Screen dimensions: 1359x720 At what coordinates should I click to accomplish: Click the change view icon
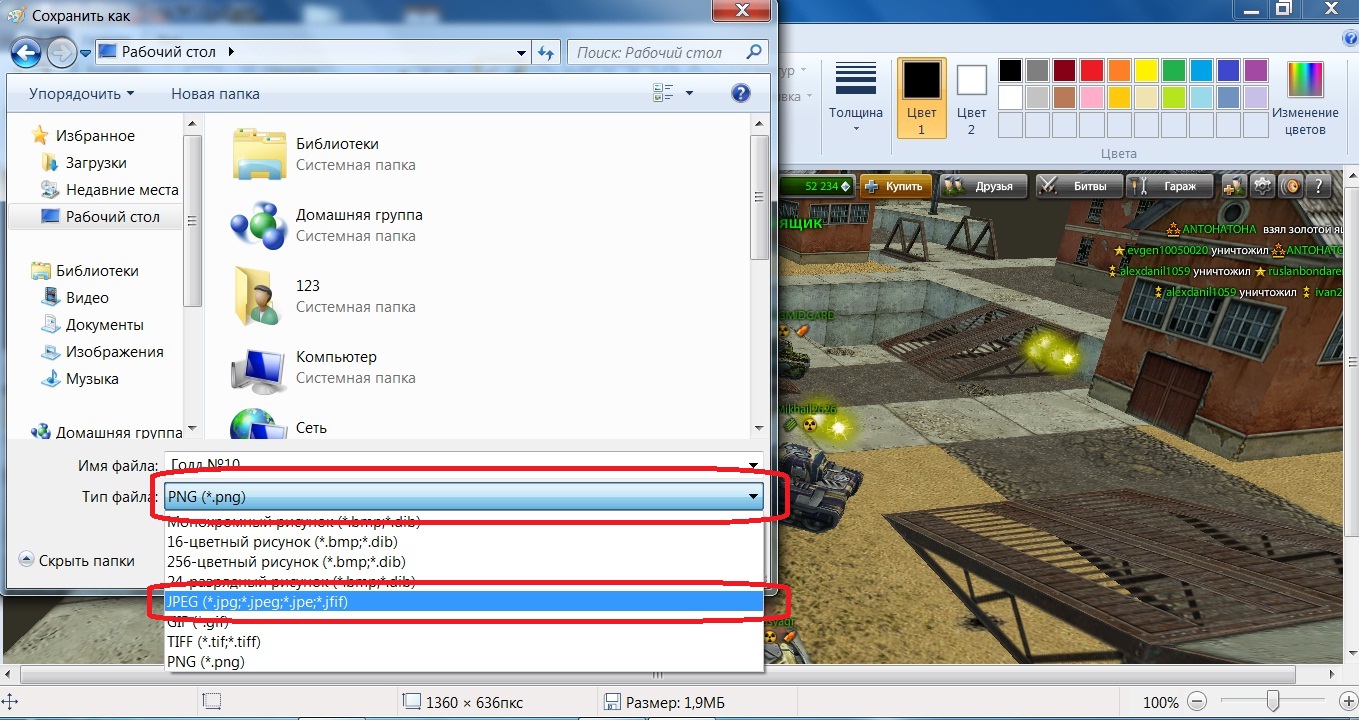(x=664, y=93)
